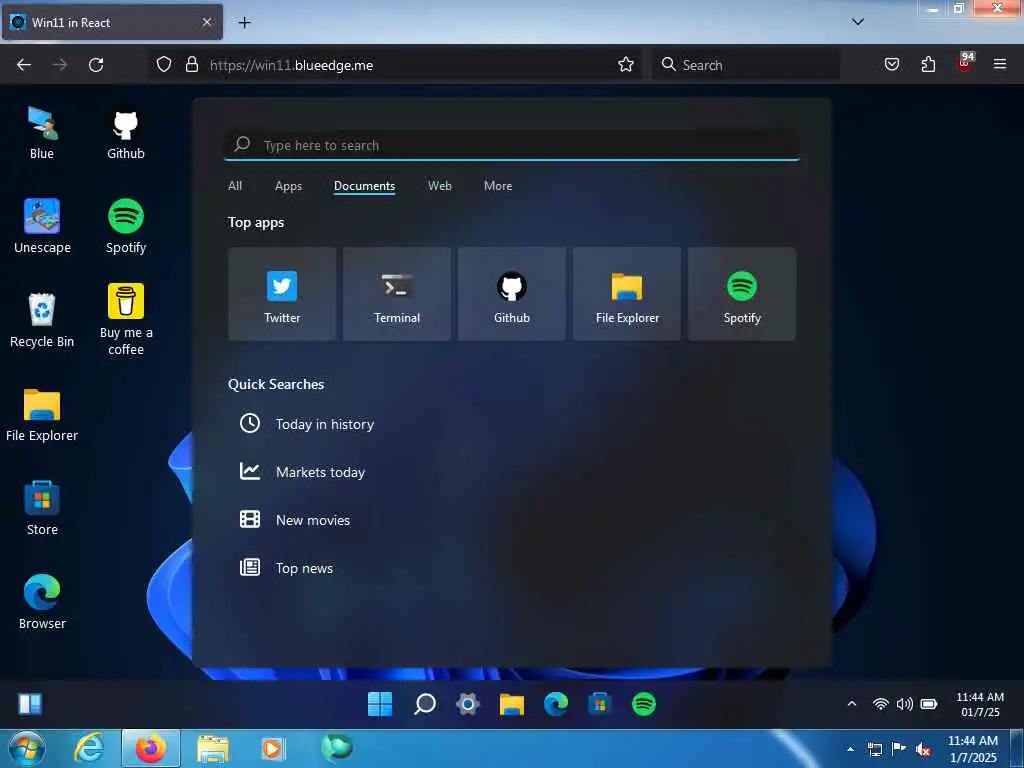The height and width of the screenshot is (768, 1024).
Task: Click Markets today quick search
Action: [302, 472]
